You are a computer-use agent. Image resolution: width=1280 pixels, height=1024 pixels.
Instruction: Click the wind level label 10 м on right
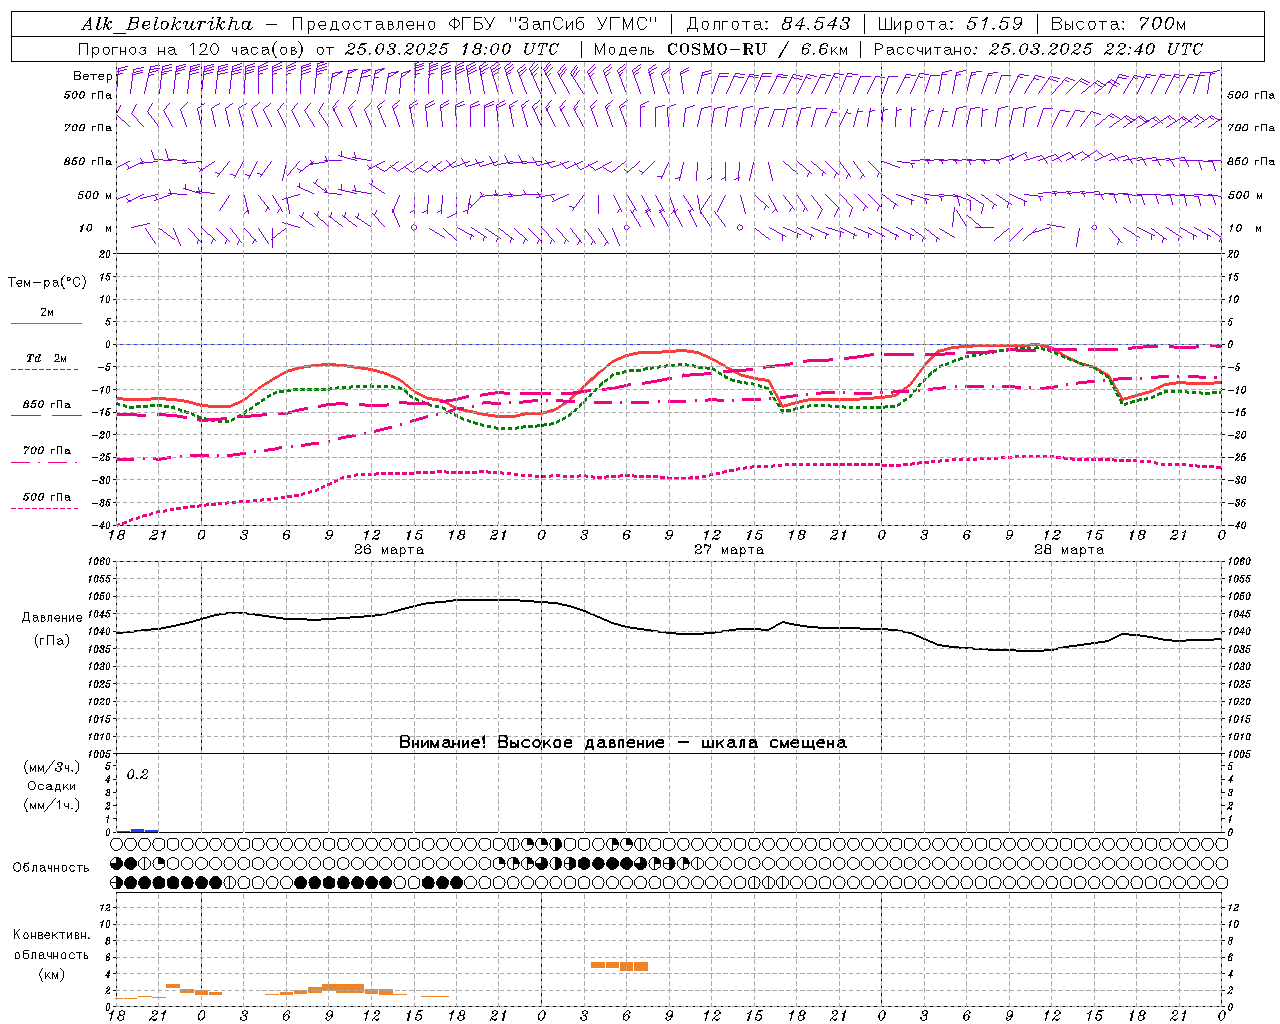[1244, 228]
